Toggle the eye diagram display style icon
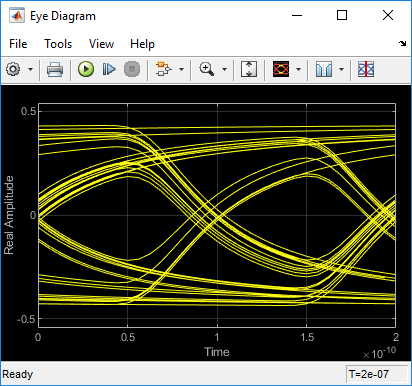The height and width of the screenshot is (386, 412). point(281,69)
